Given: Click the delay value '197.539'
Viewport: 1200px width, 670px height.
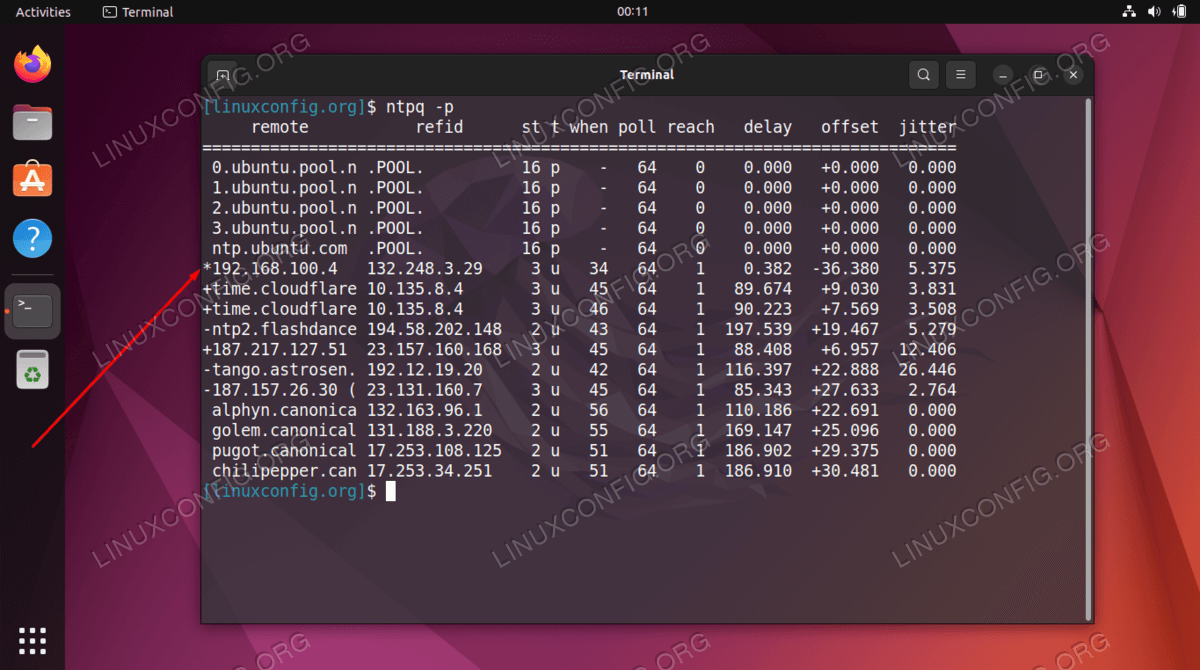Looking at the screenshot, I should click(758, 329).
